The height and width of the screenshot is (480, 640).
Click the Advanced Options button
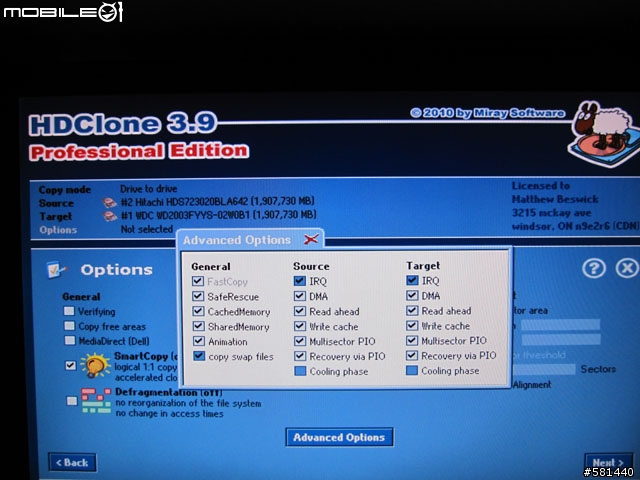[x=339, y=437]
